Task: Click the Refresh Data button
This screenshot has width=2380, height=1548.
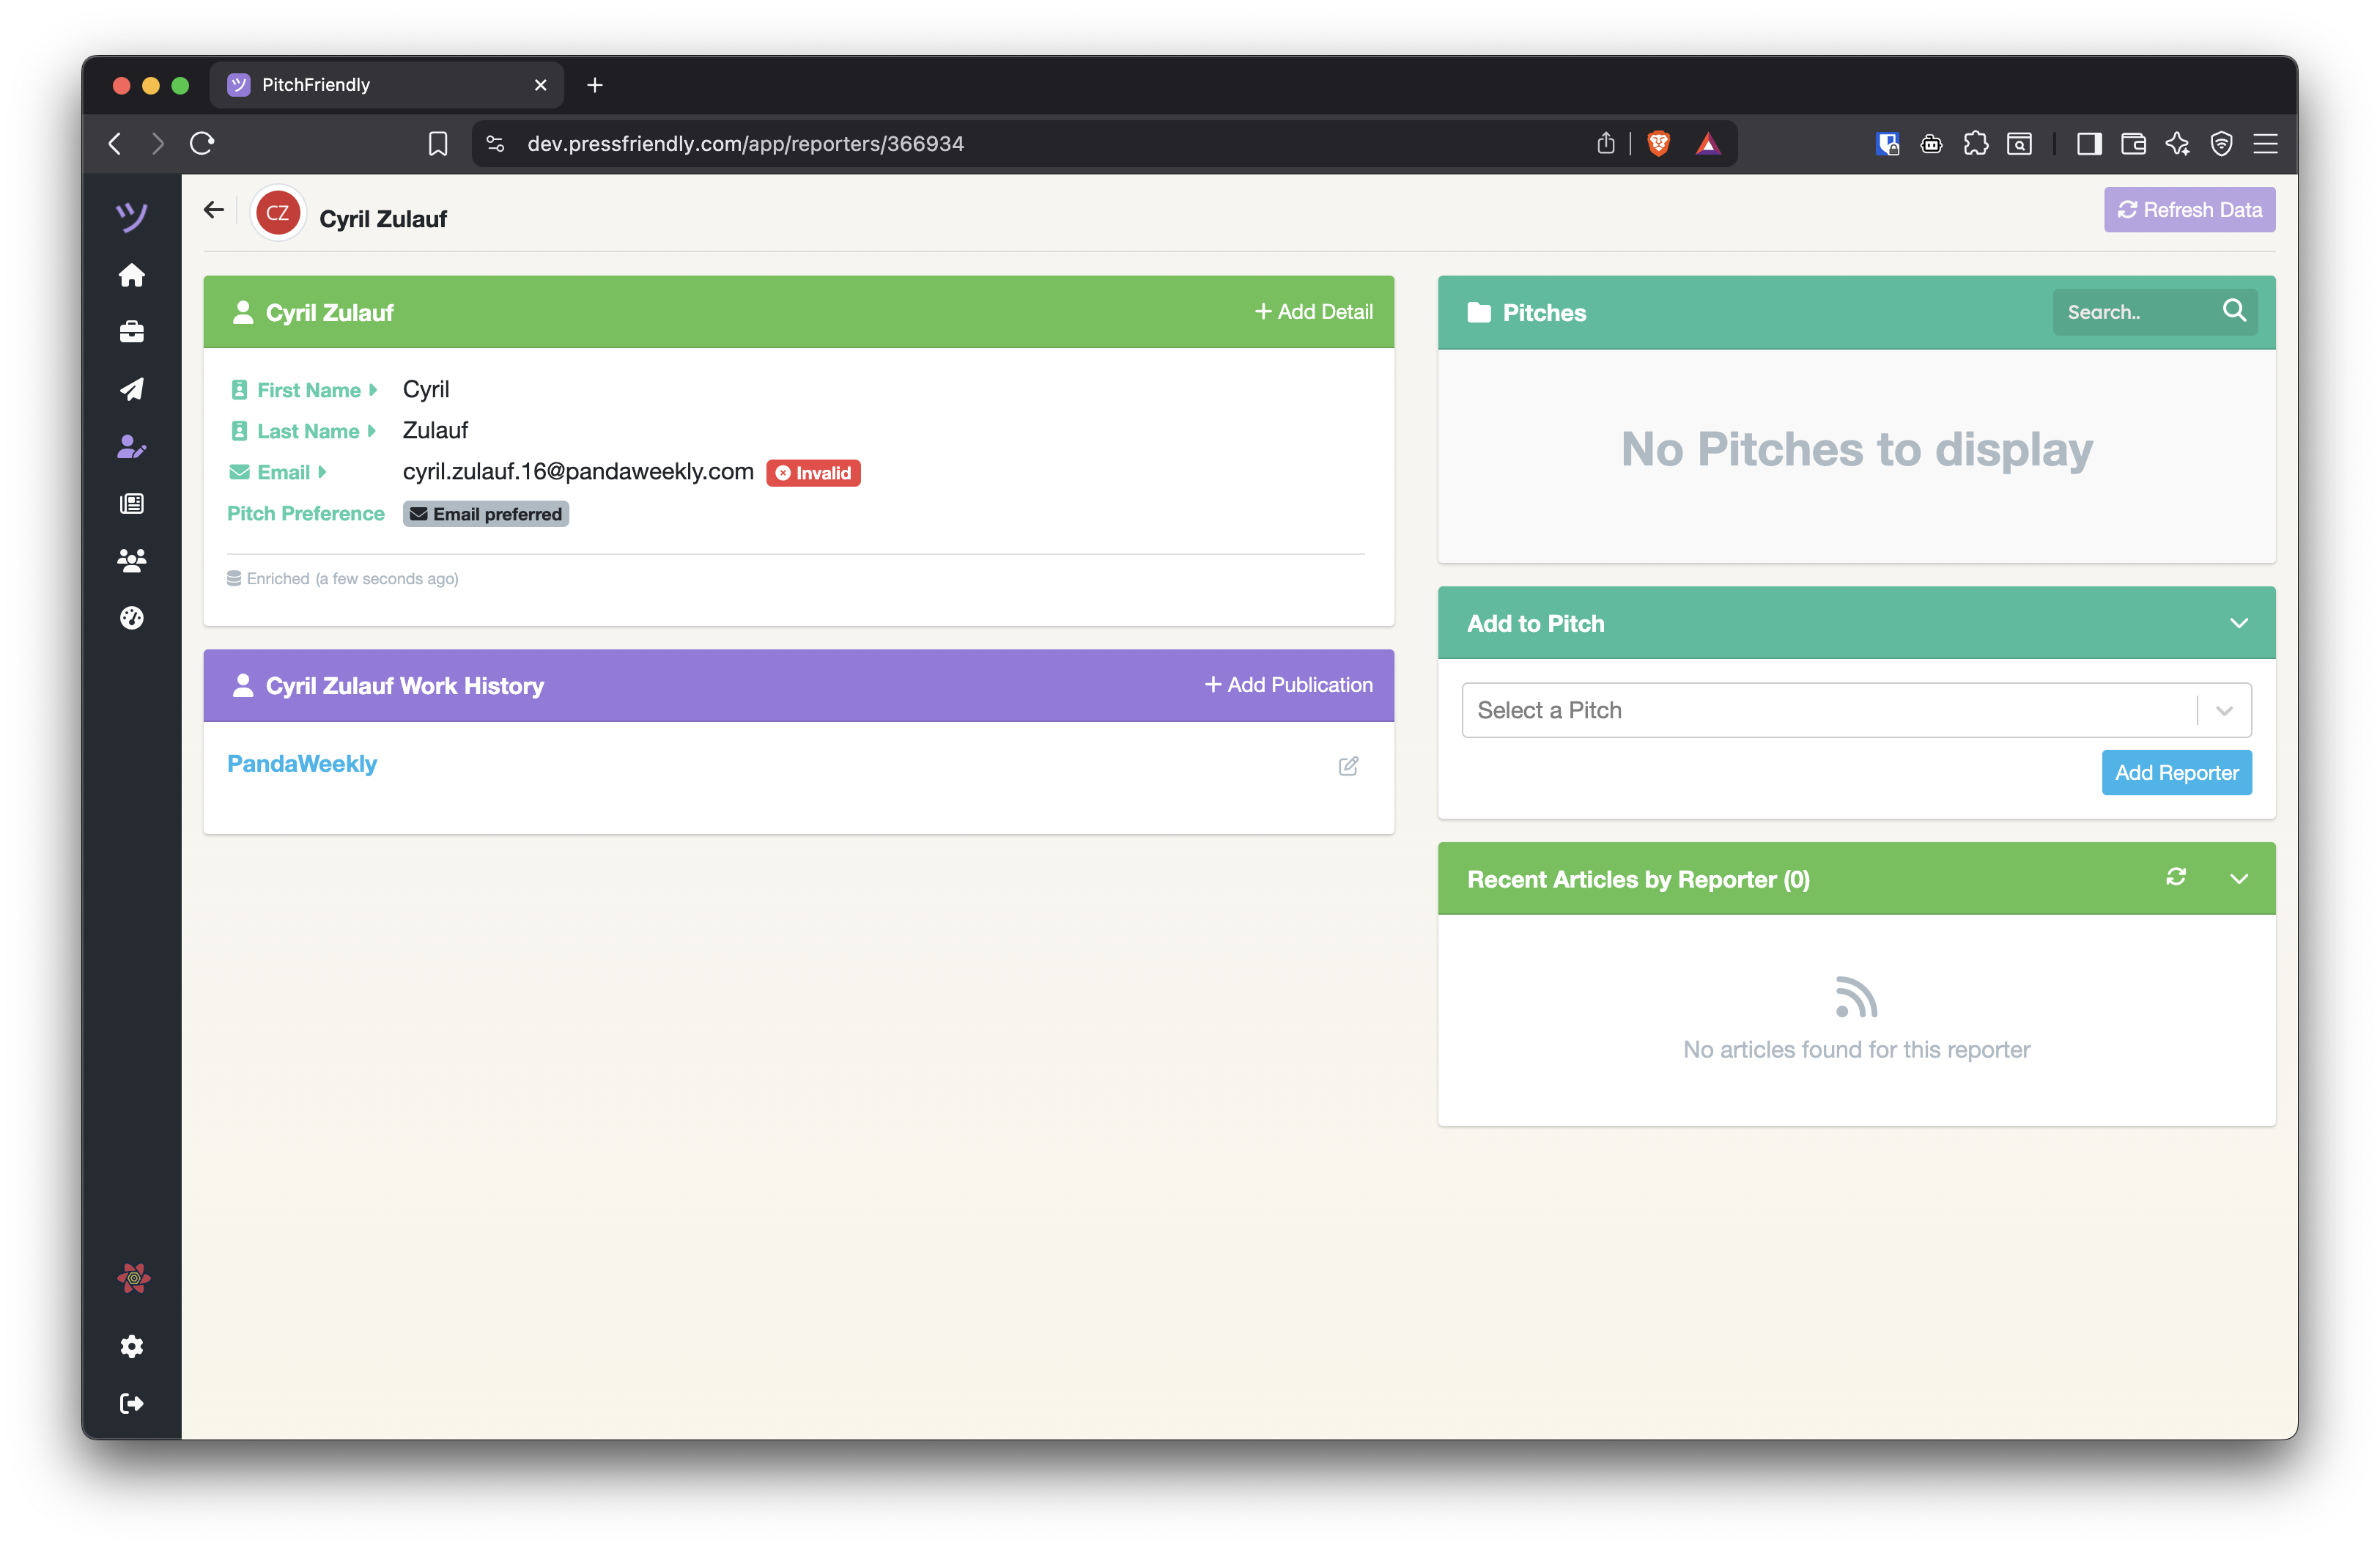Action: (x=2189, y=210)
